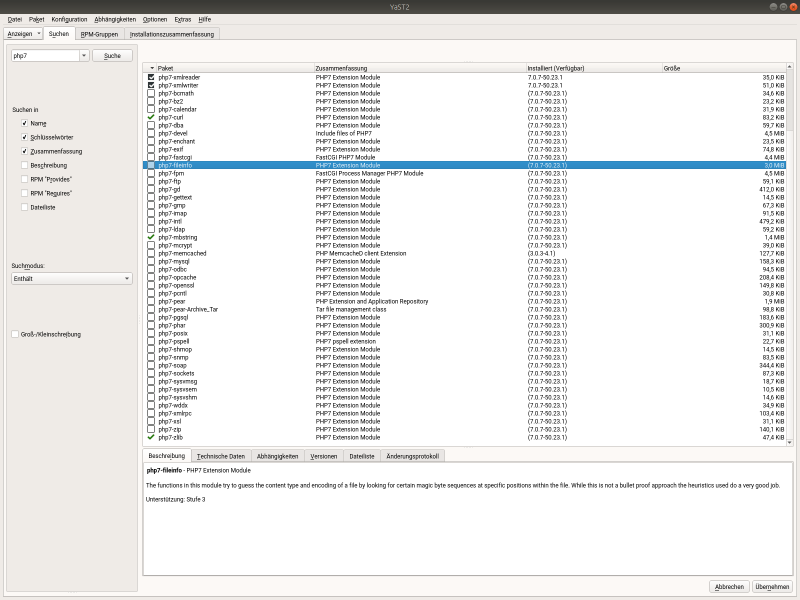Image resolution: width=800 pixels, height=600 pixels.
Task: Uncheck the Schlüsselwörter search option
Action: [x=24, y=137]
